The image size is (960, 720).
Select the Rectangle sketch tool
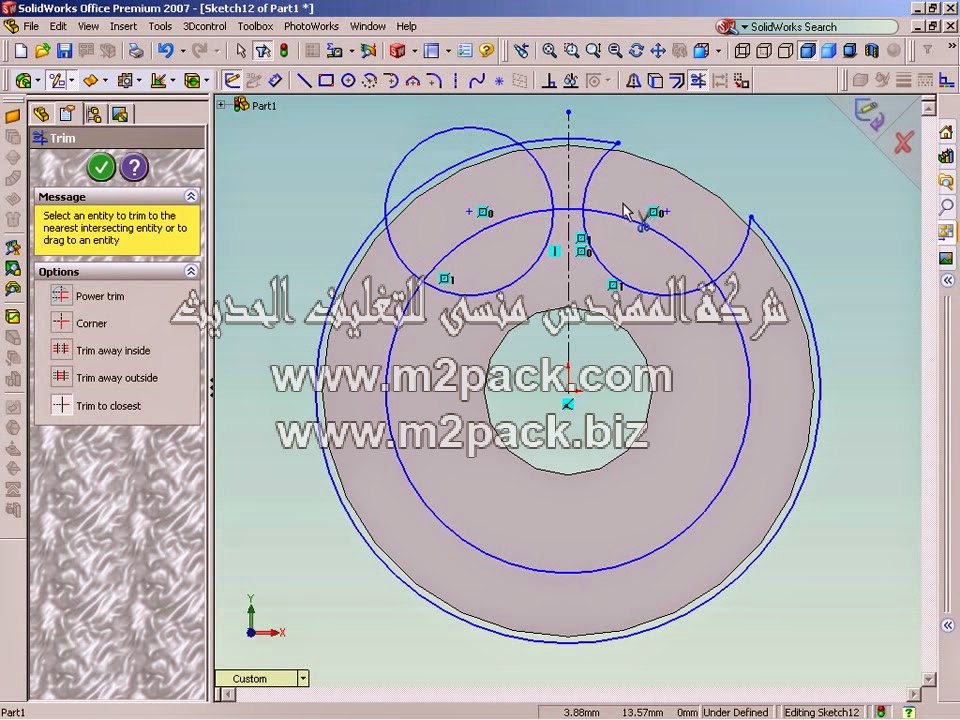click(326, 81)
